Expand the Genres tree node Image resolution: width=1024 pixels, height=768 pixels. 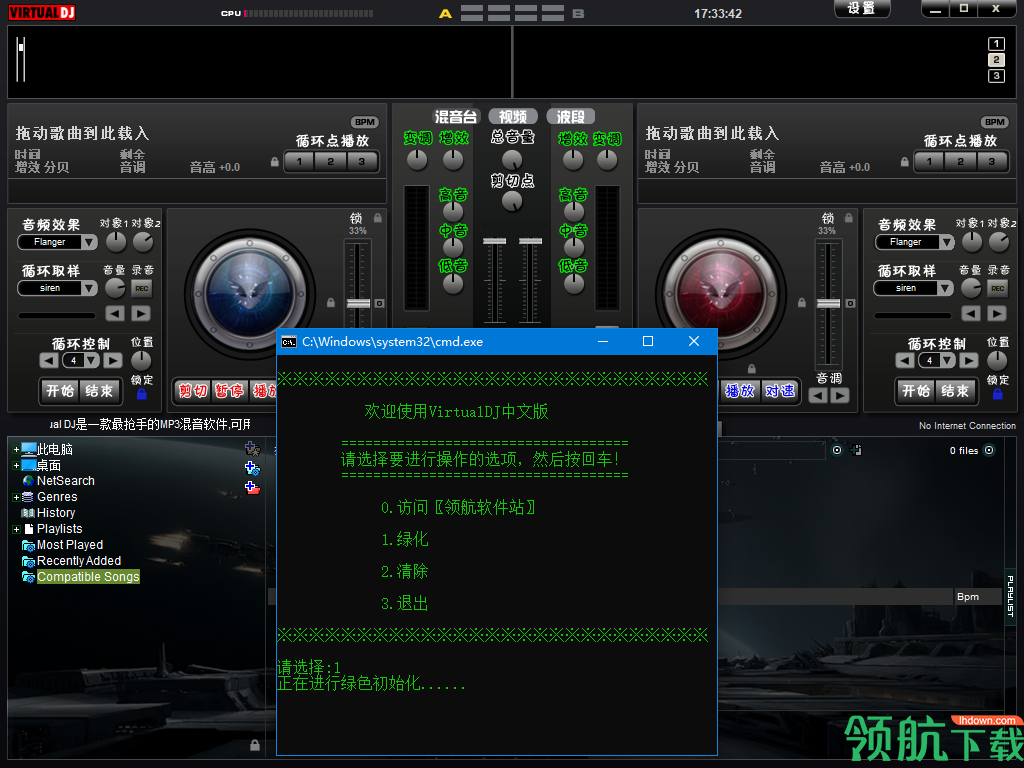point(16,498)
